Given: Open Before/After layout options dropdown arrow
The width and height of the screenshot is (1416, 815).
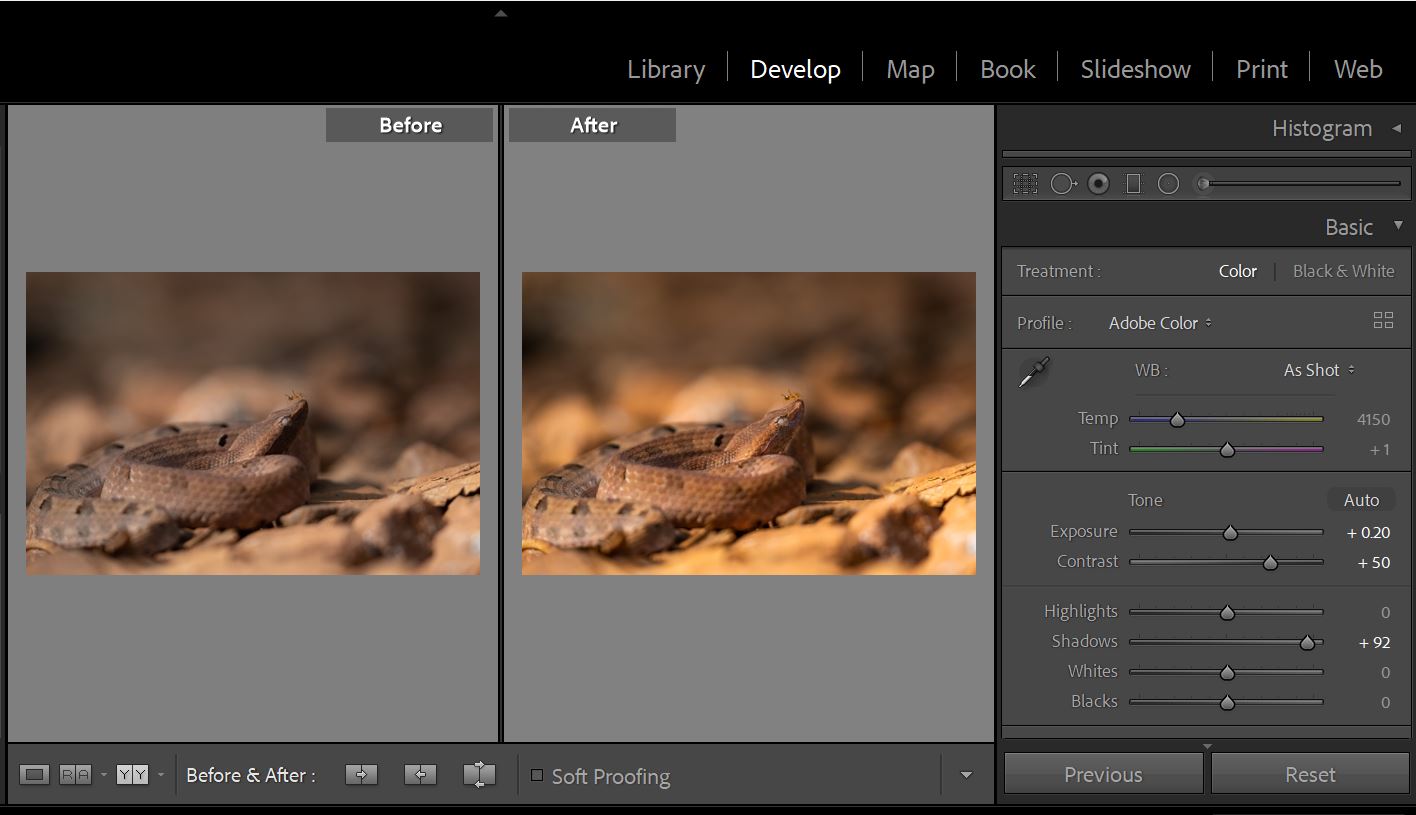Looking at the screenshot, I should (160, 775).
